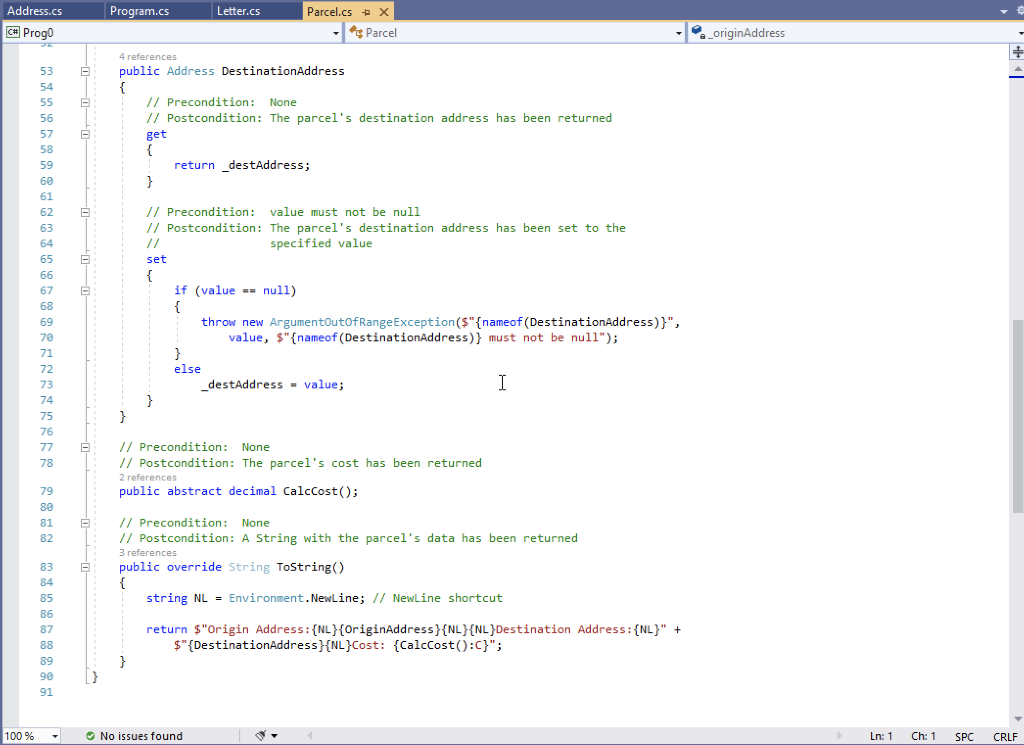Open the Code Cleanup options arrow

point(274,736)
